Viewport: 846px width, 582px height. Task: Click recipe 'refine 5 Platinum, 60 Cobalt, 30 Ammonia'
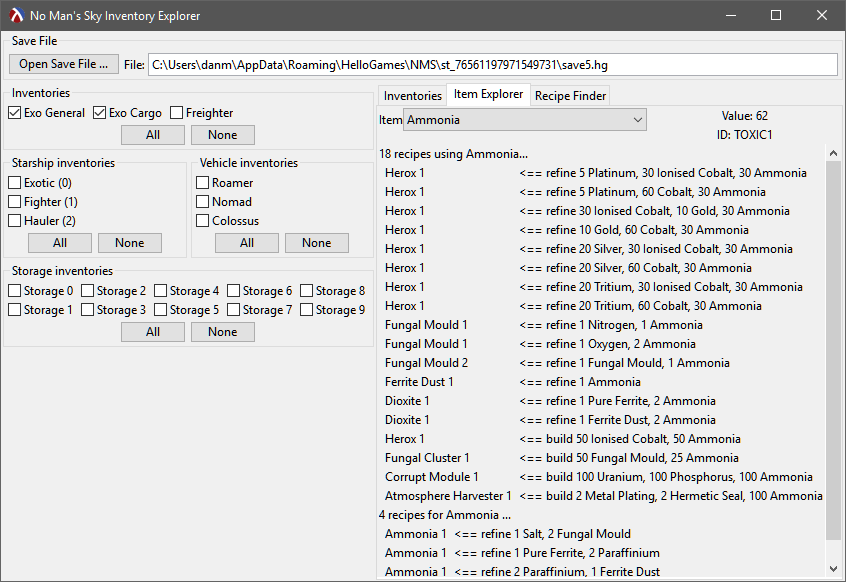[656, 192]
